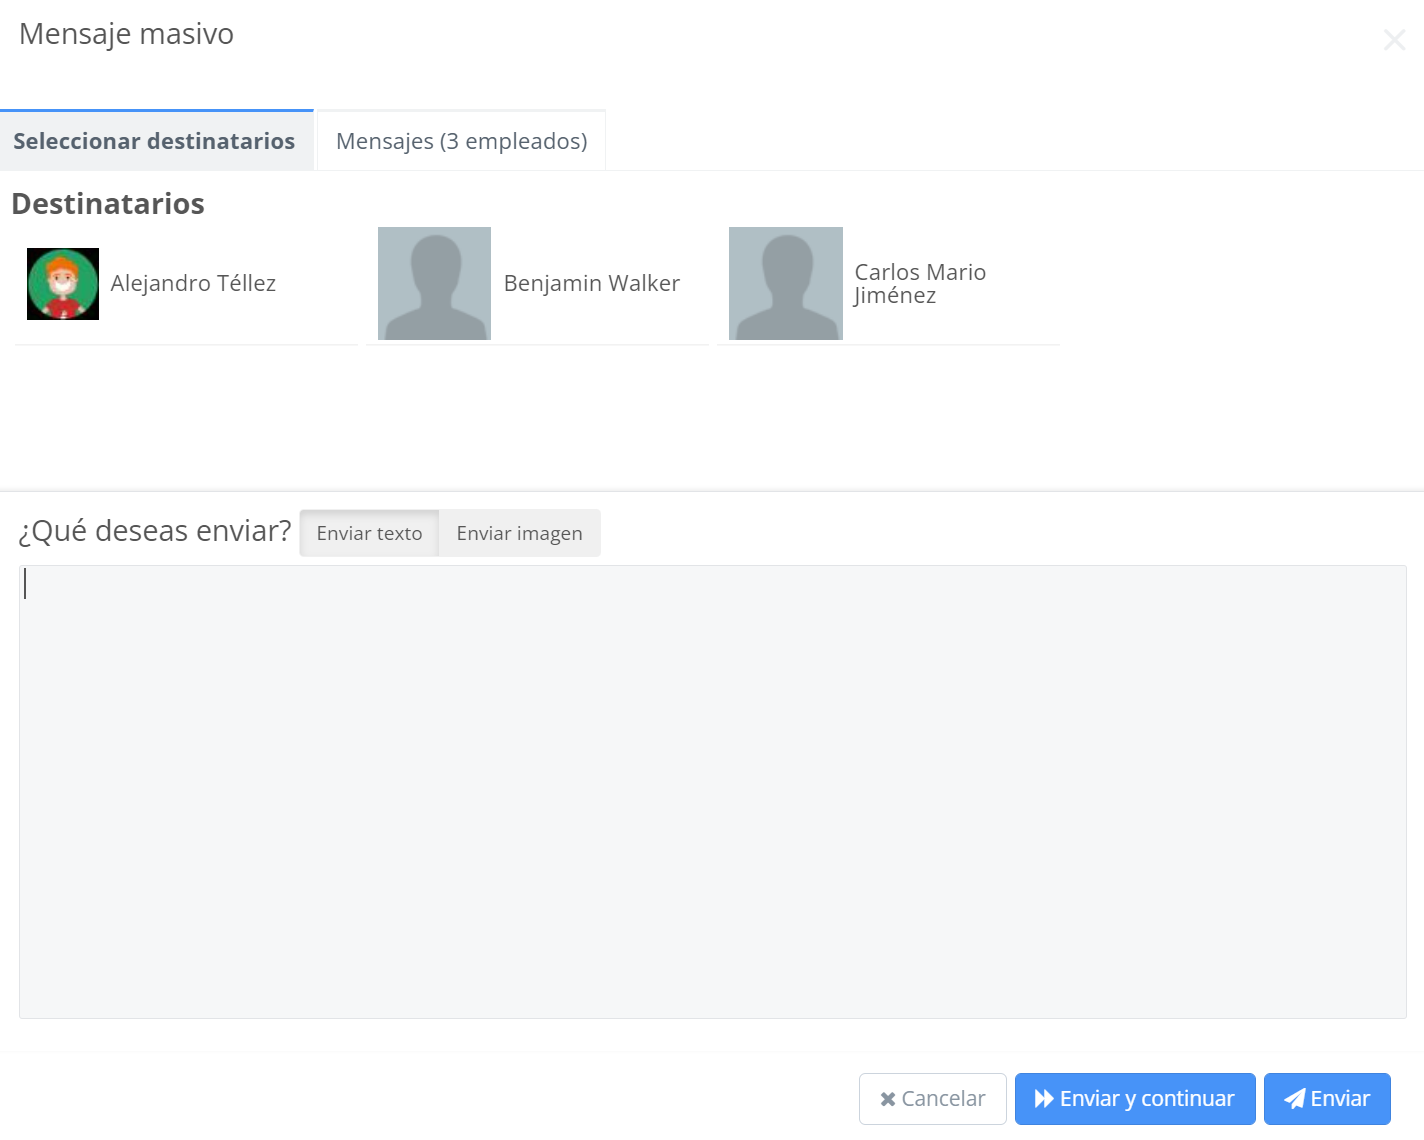
Task: Close the Mensaje masivo dialog
Action: coord(1394,40)
